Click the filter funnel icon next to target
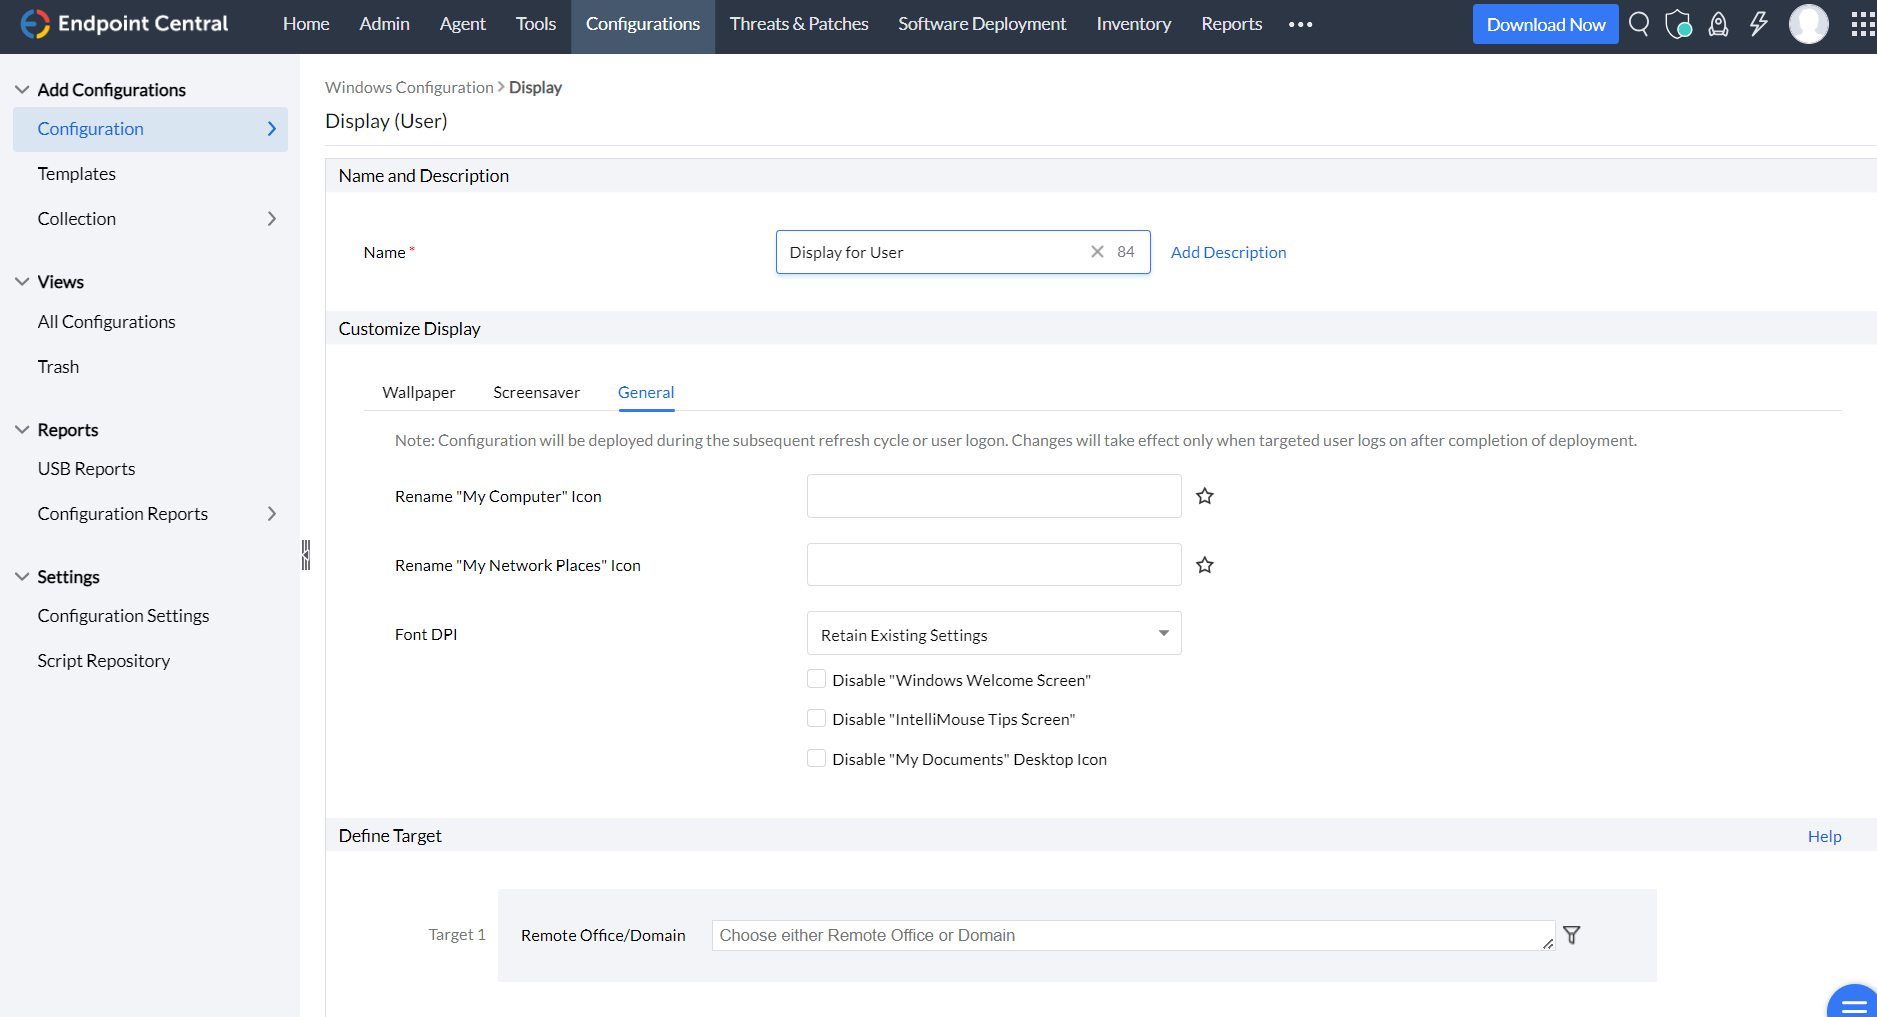Viewport: 1877px width, 1017px height. [1571, 935]
